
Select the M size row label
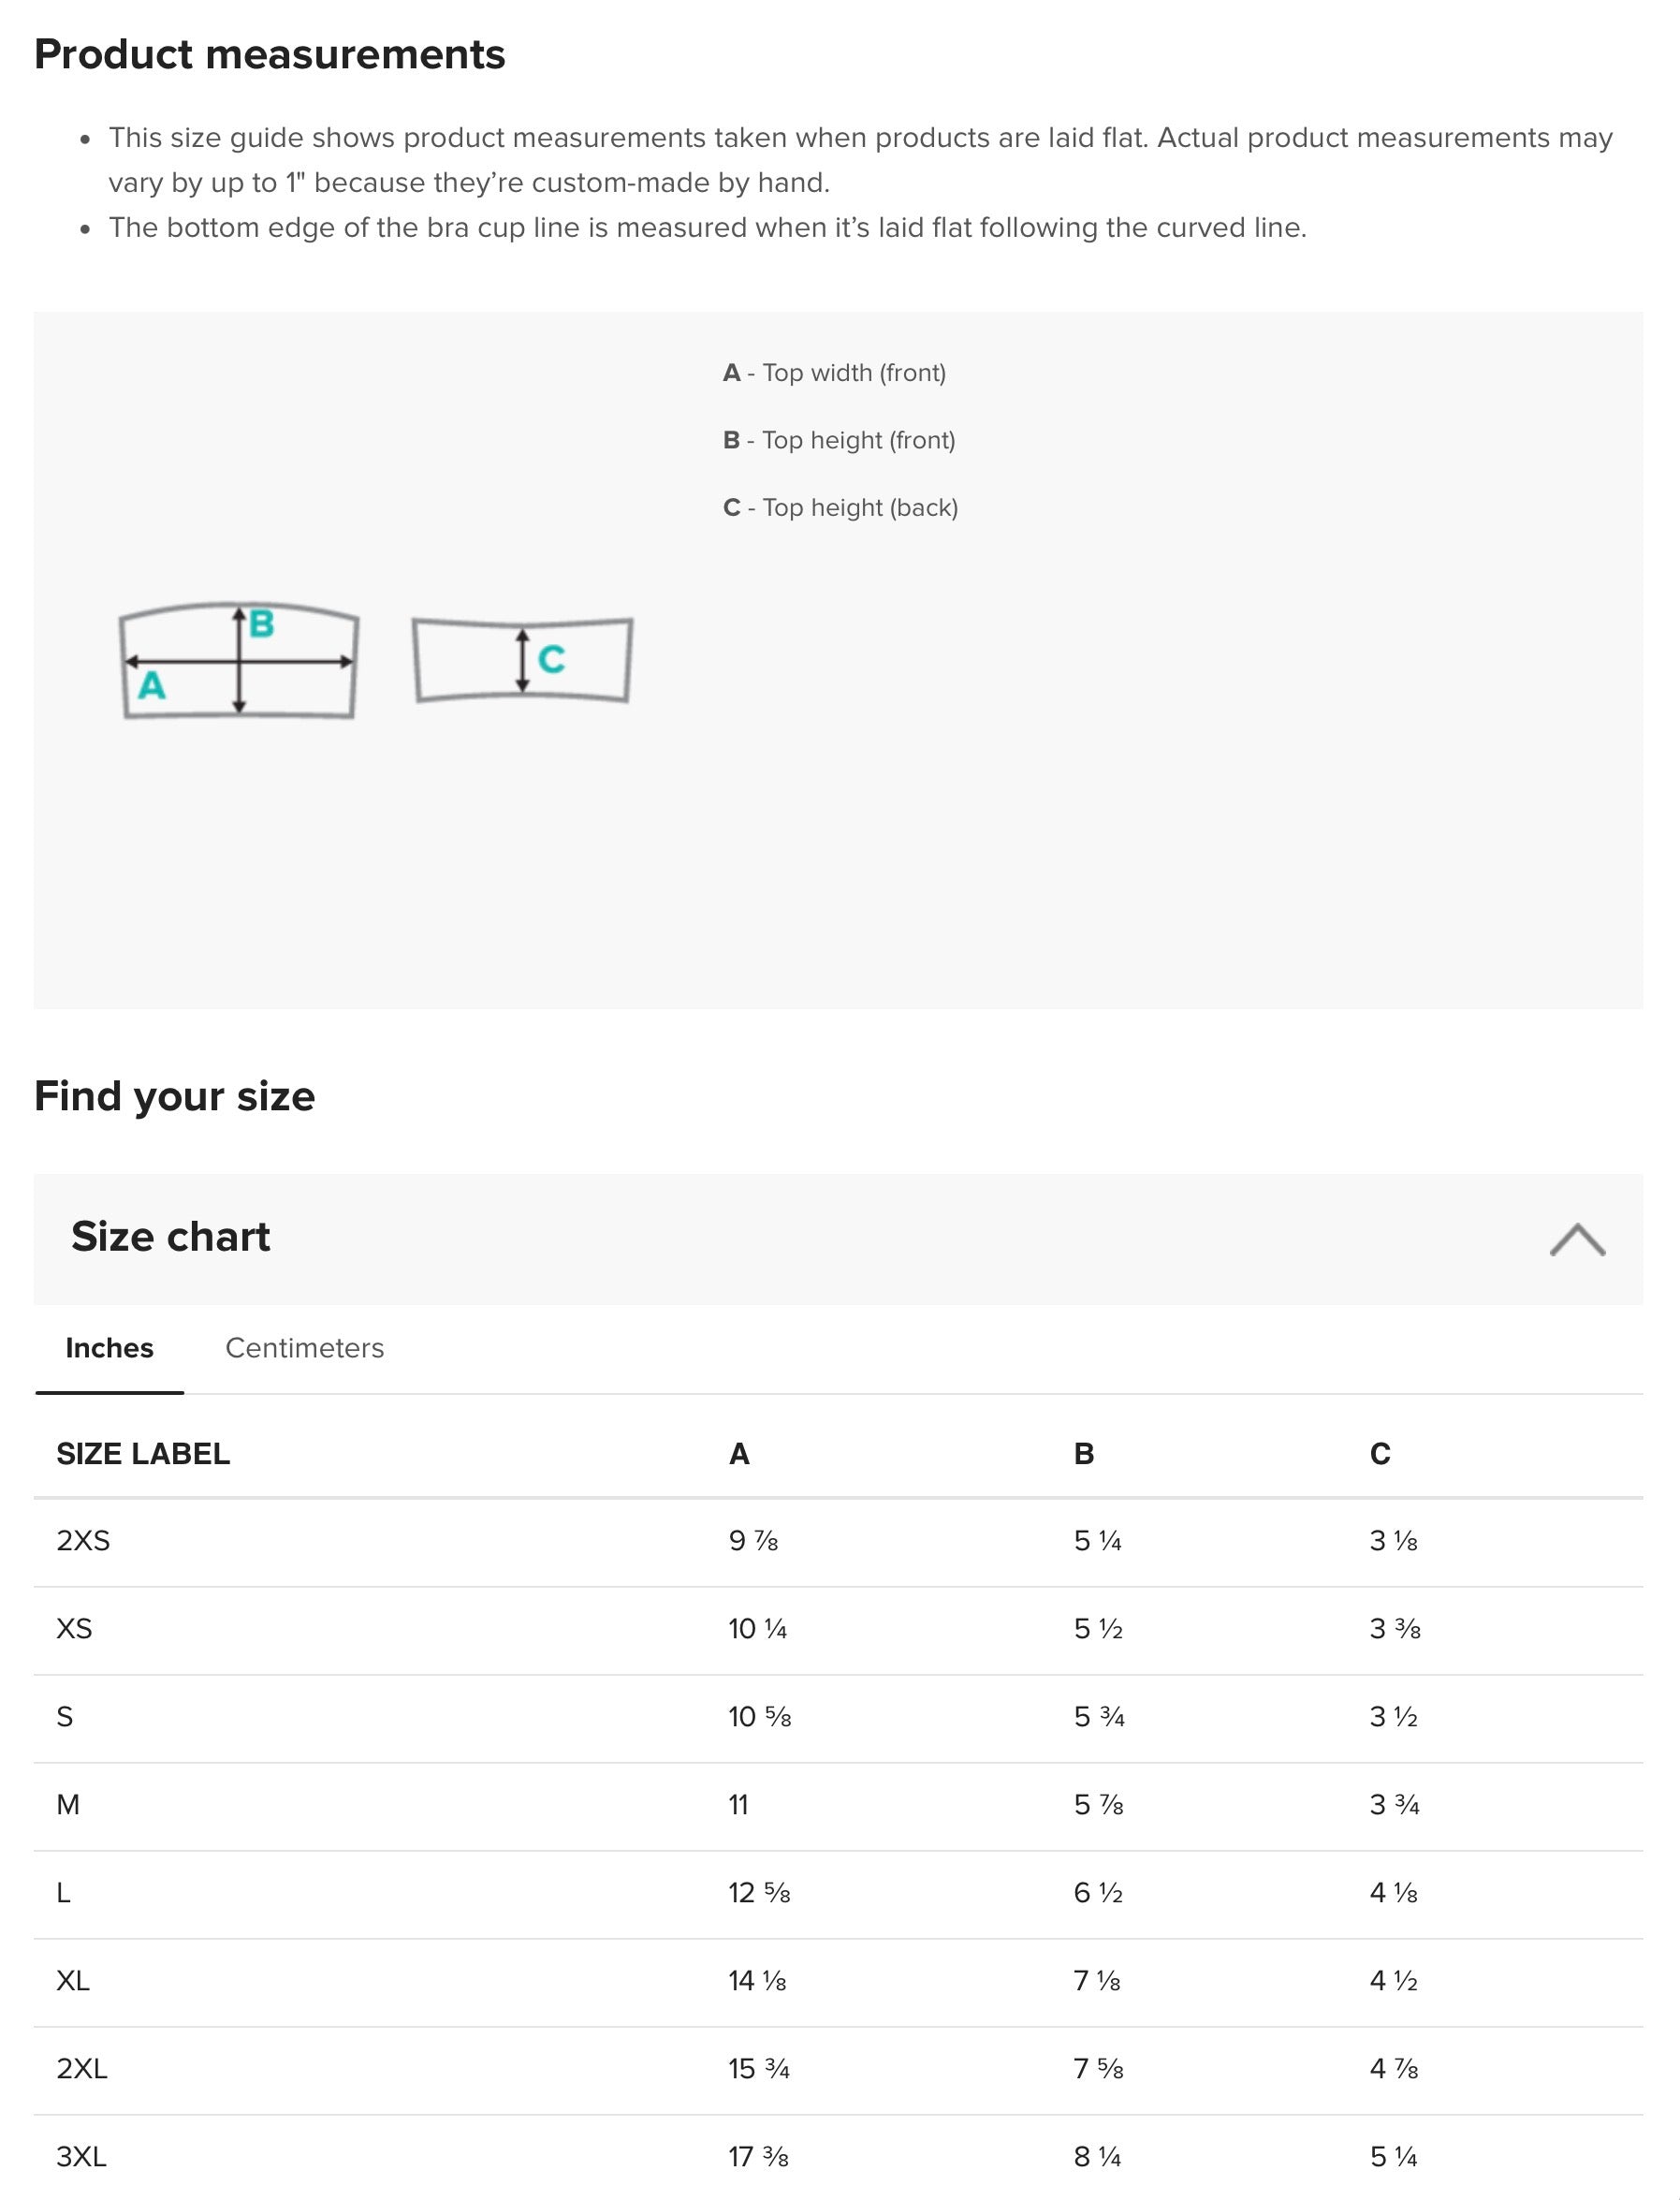[68, 1805]
